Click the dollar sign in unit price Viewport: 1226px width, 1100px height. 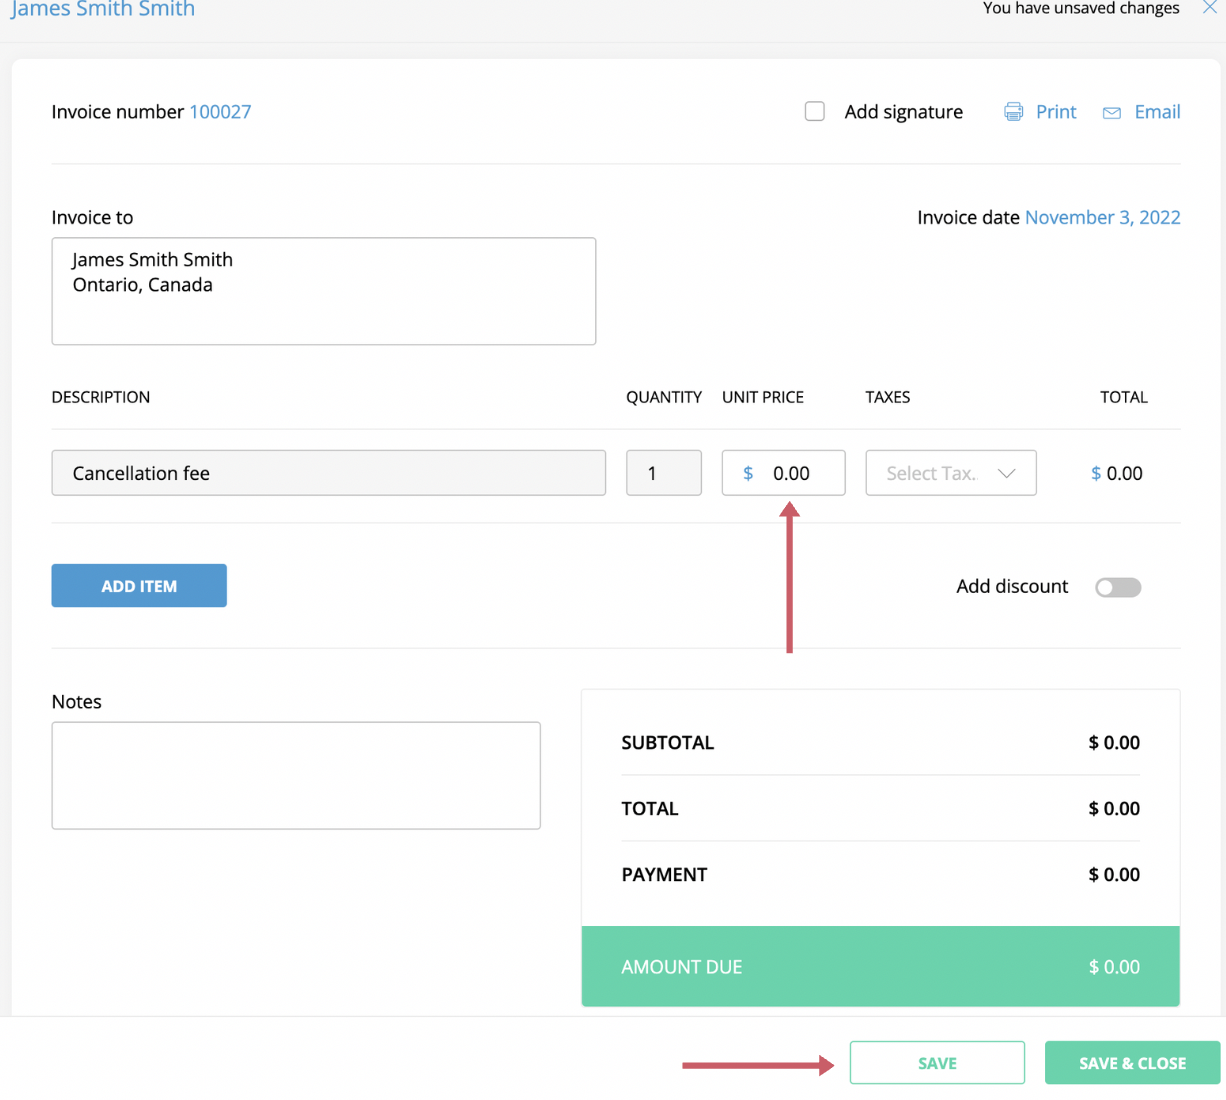click(x=748, y=473)
